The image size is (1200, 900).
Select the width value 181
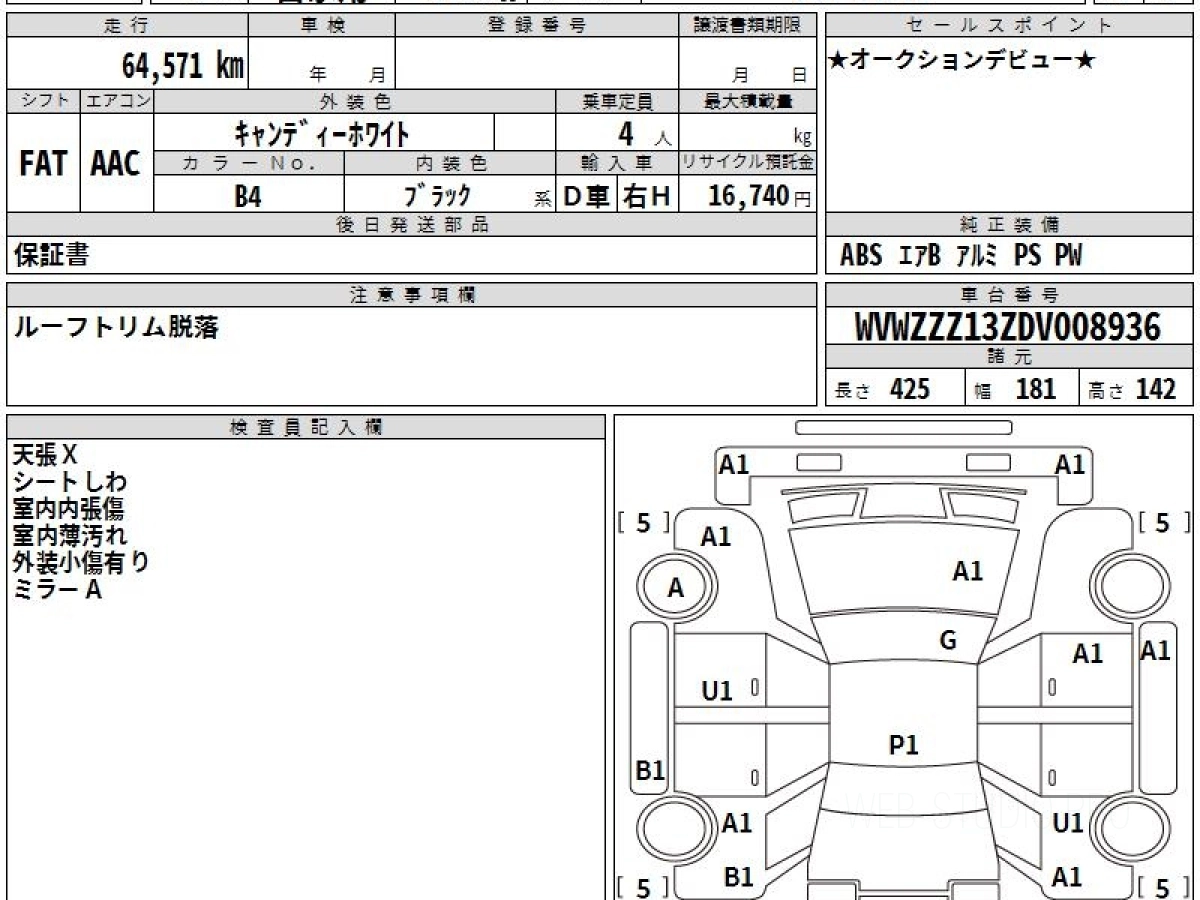(1035, 389)
